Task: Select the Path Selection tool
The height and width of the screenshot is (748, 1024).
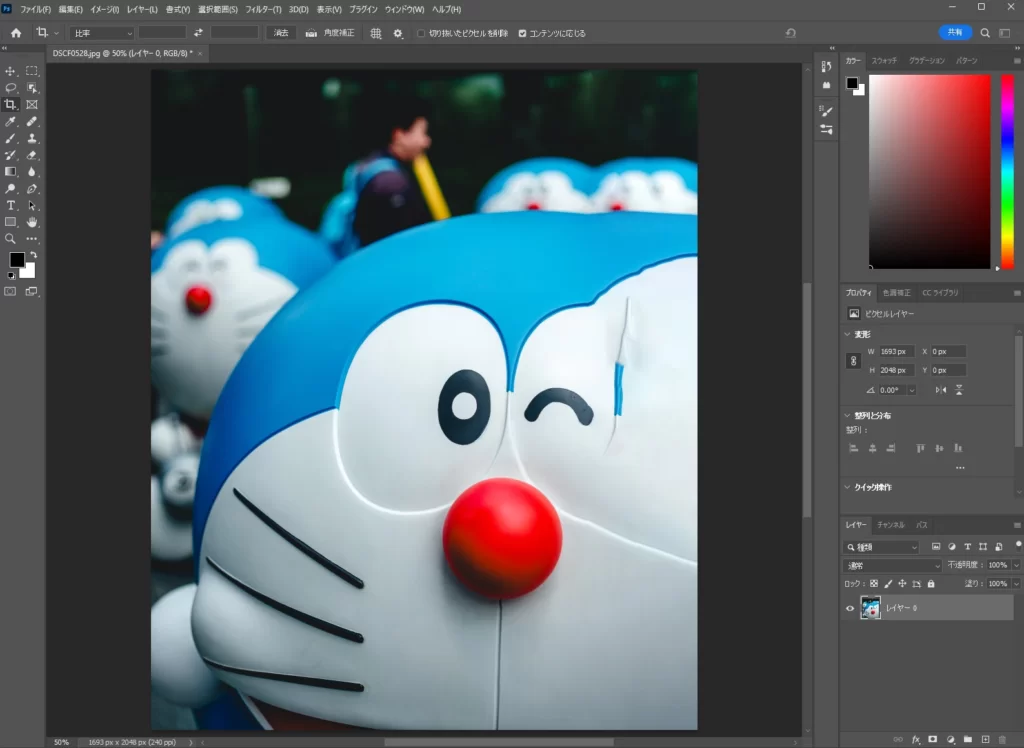Action: click(31, 206)
